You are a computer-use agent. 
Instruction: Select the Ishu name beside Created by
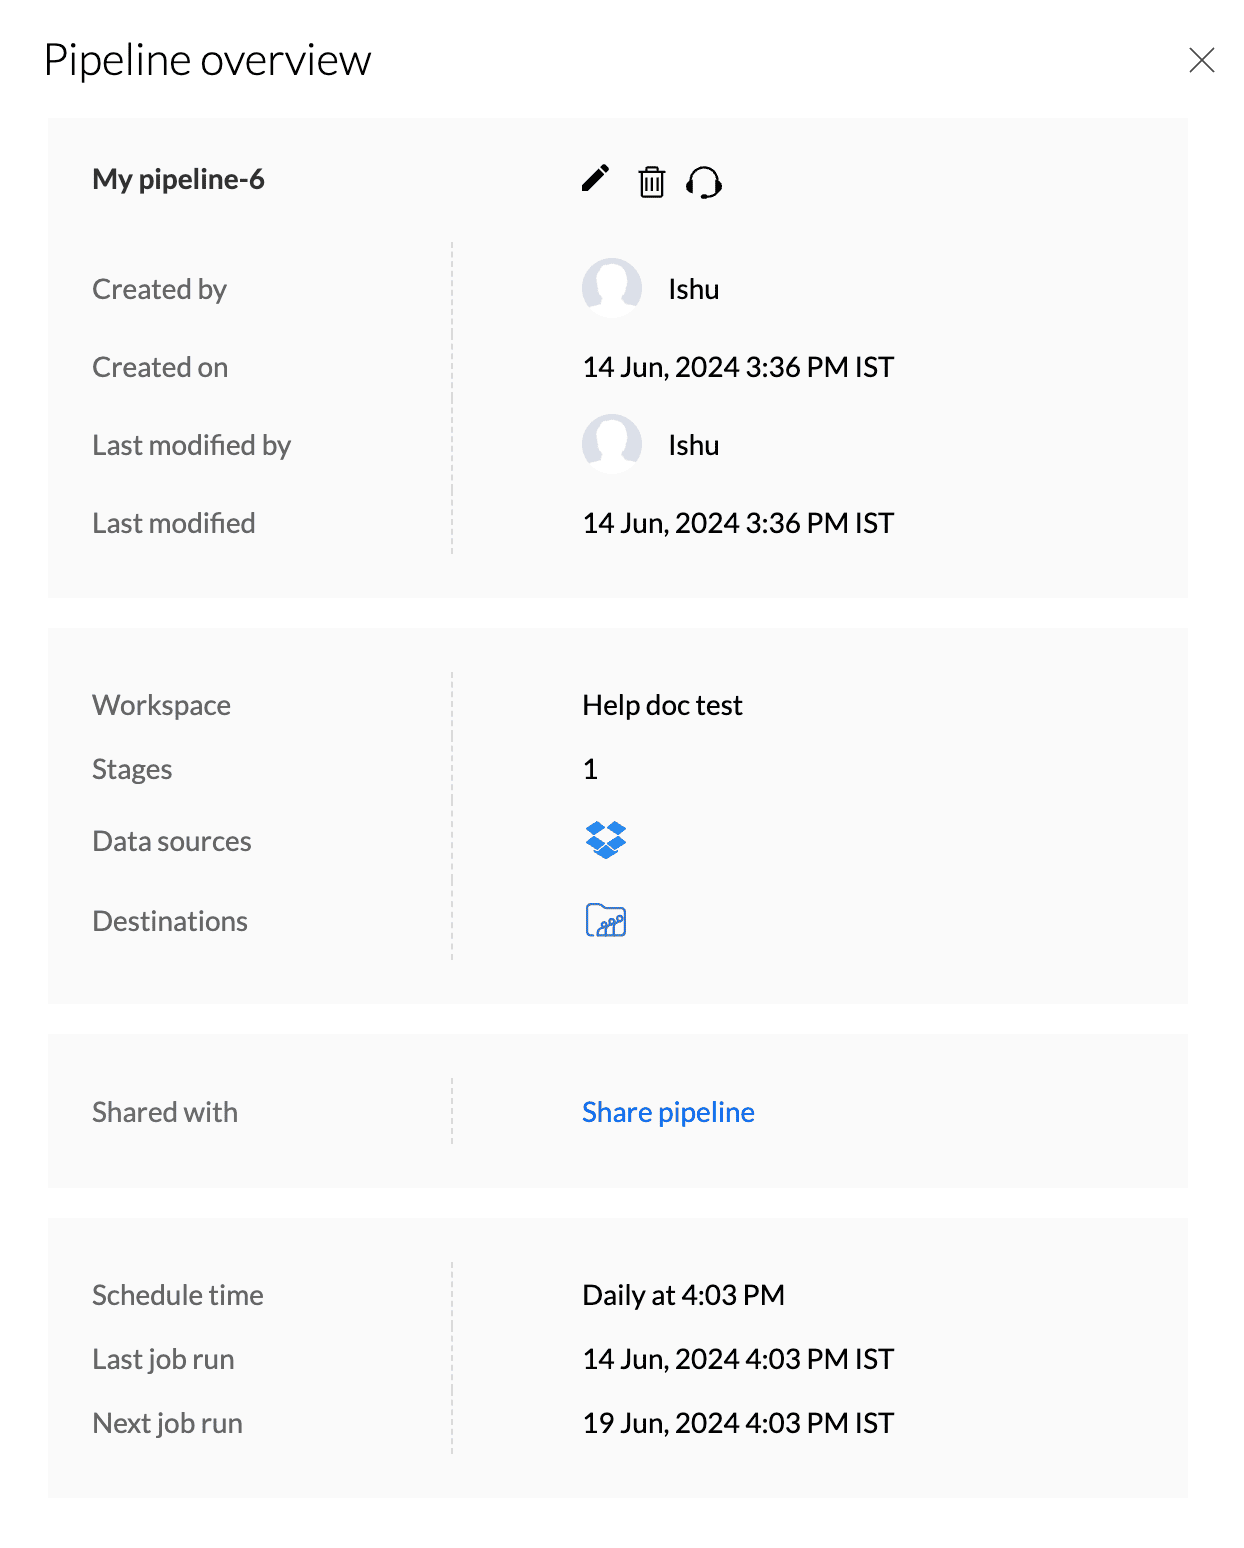[694, 289]
